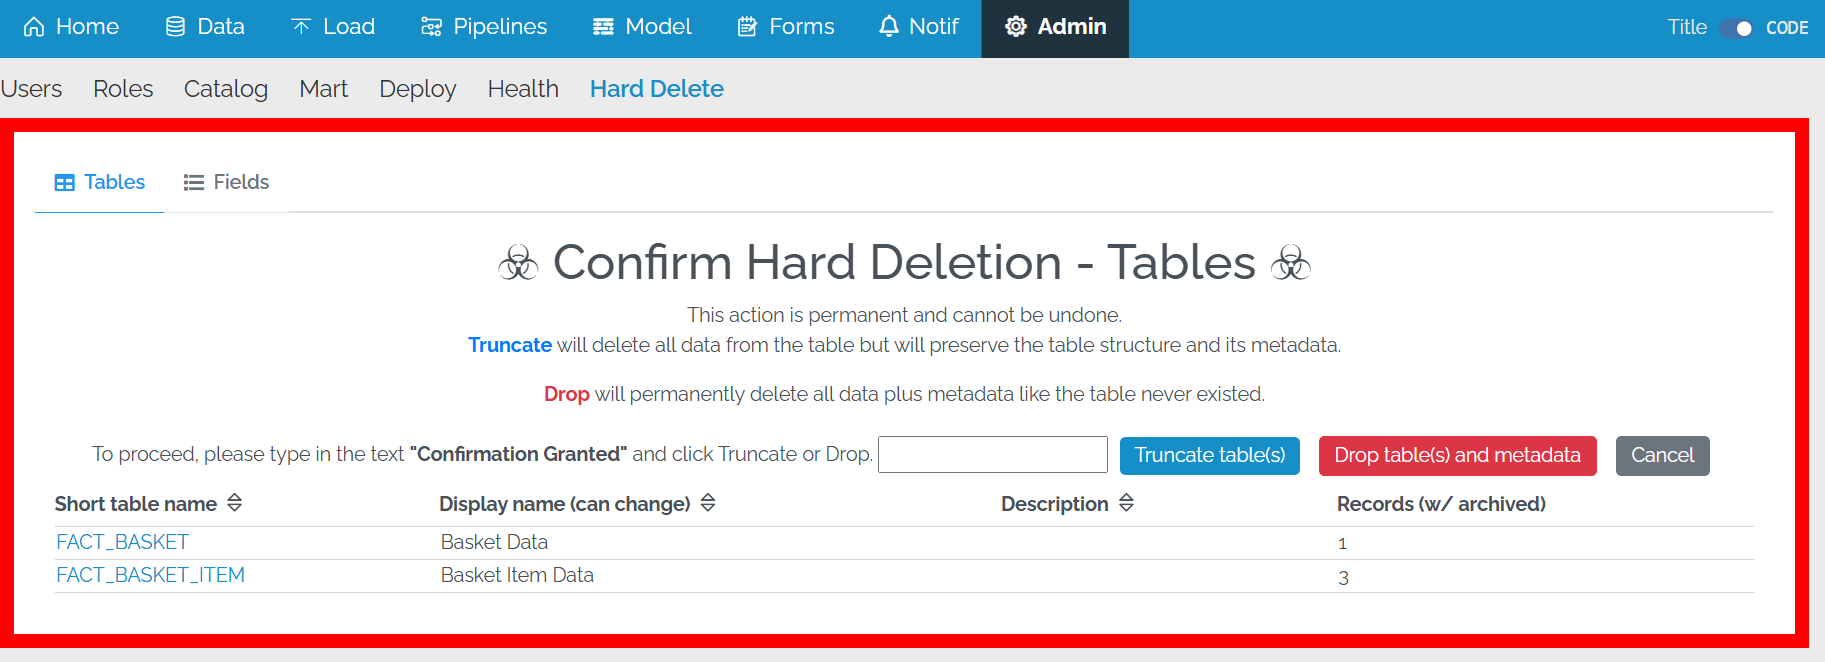1825x662 pixels.
Task: Open Forms via its clipboard icon
Action: [x=746, y=27]
